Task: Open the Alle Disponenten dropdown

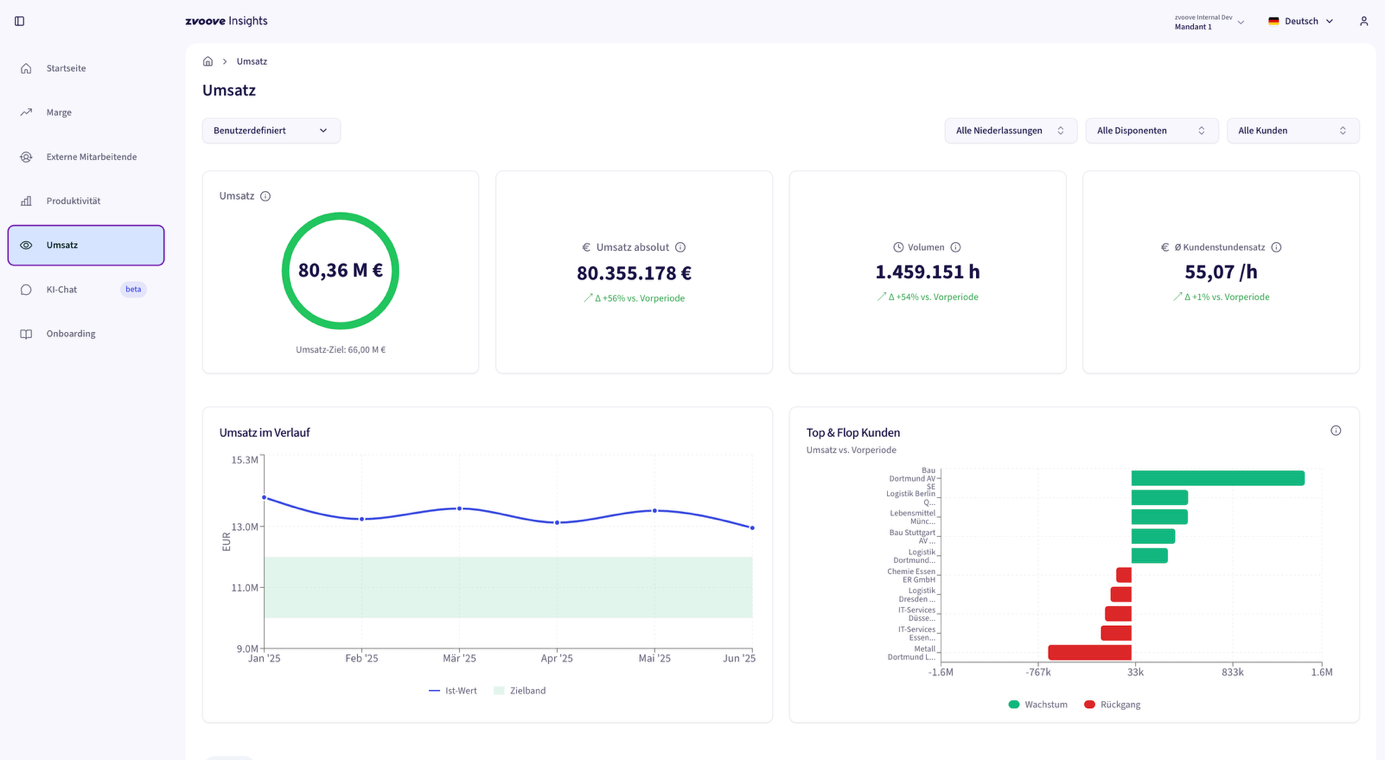Action: pos(1151,131)
